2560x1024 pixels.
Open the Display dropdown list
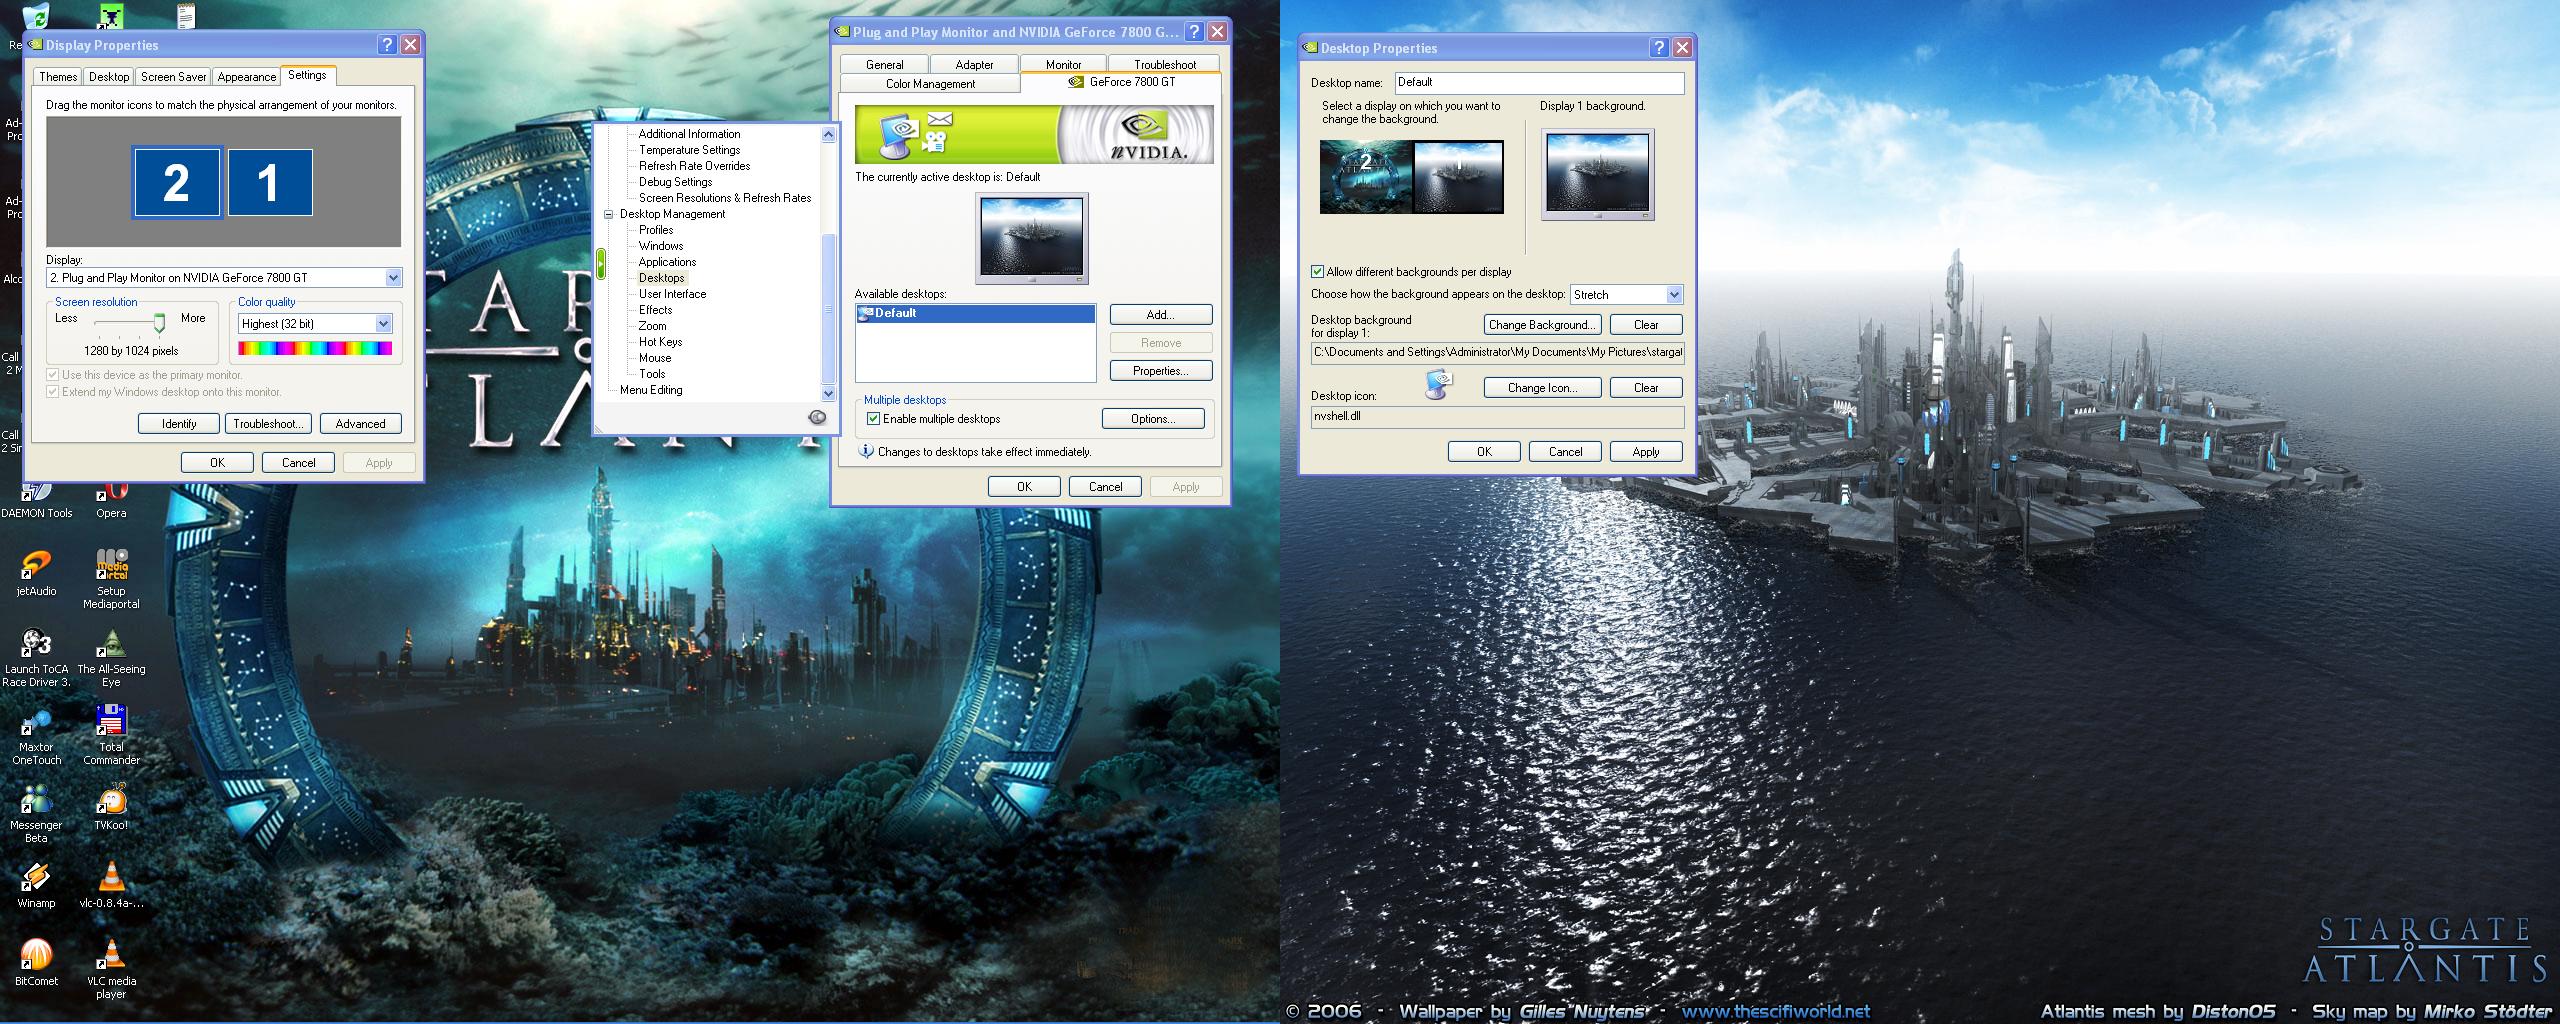[x=393, y=278]
